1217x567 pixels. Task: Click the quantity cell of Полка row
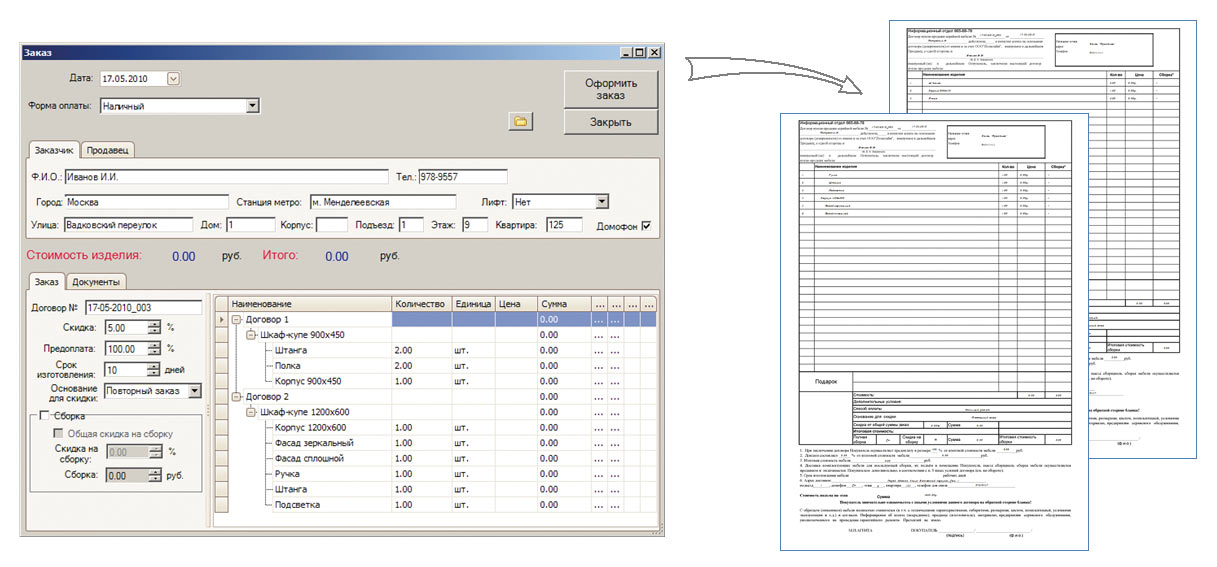[421, 366]
